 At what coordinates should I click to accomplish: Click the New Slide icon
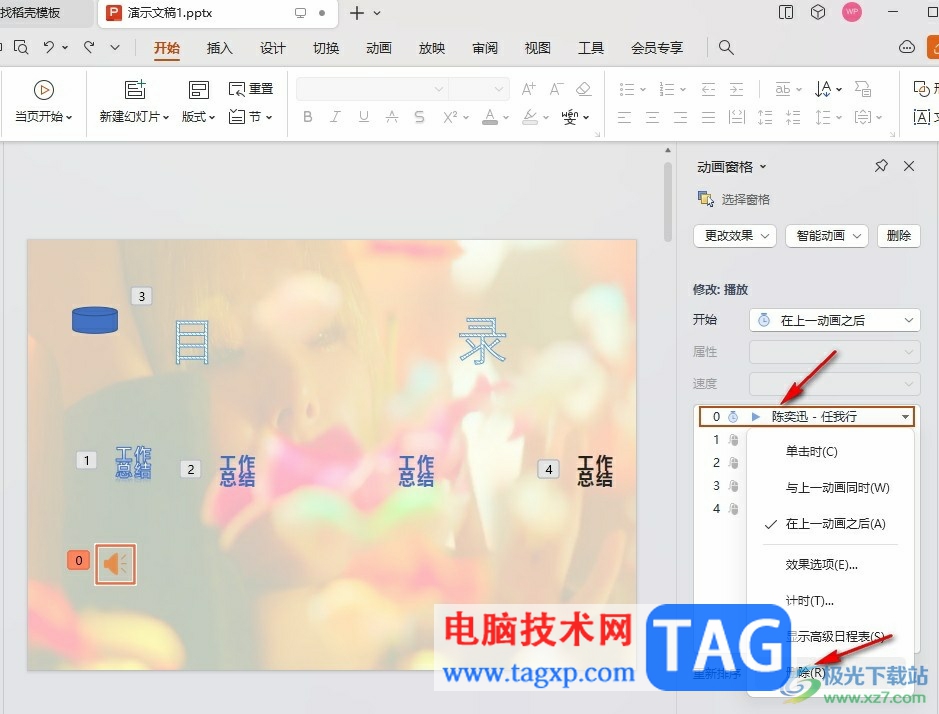[x=135, y=89]
